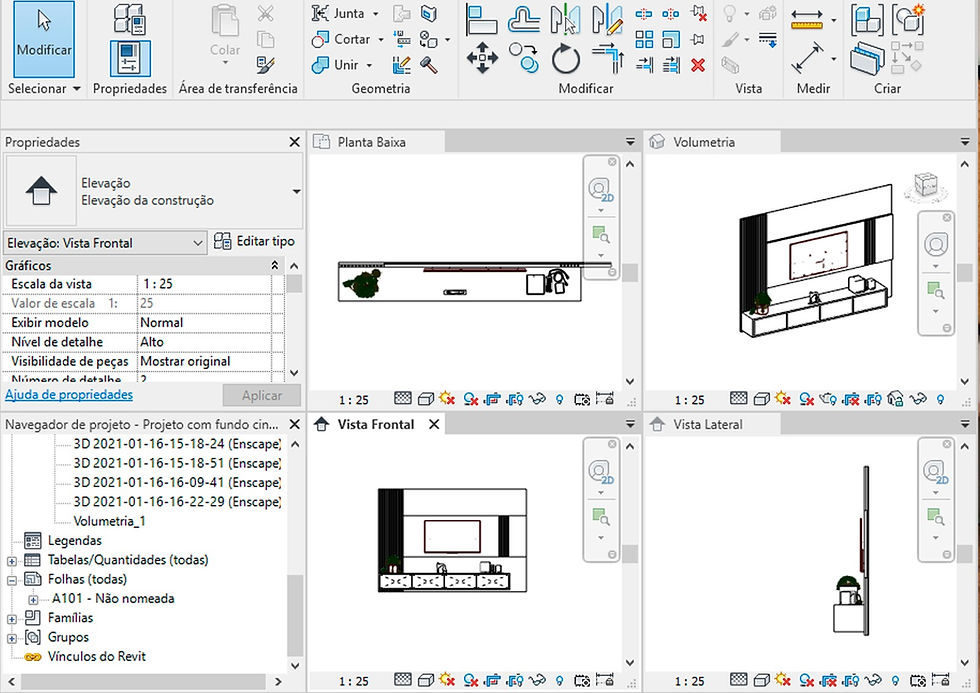The image size is (980, 693).
Task: Click the Create Parts icon
Action: [868, 58]
